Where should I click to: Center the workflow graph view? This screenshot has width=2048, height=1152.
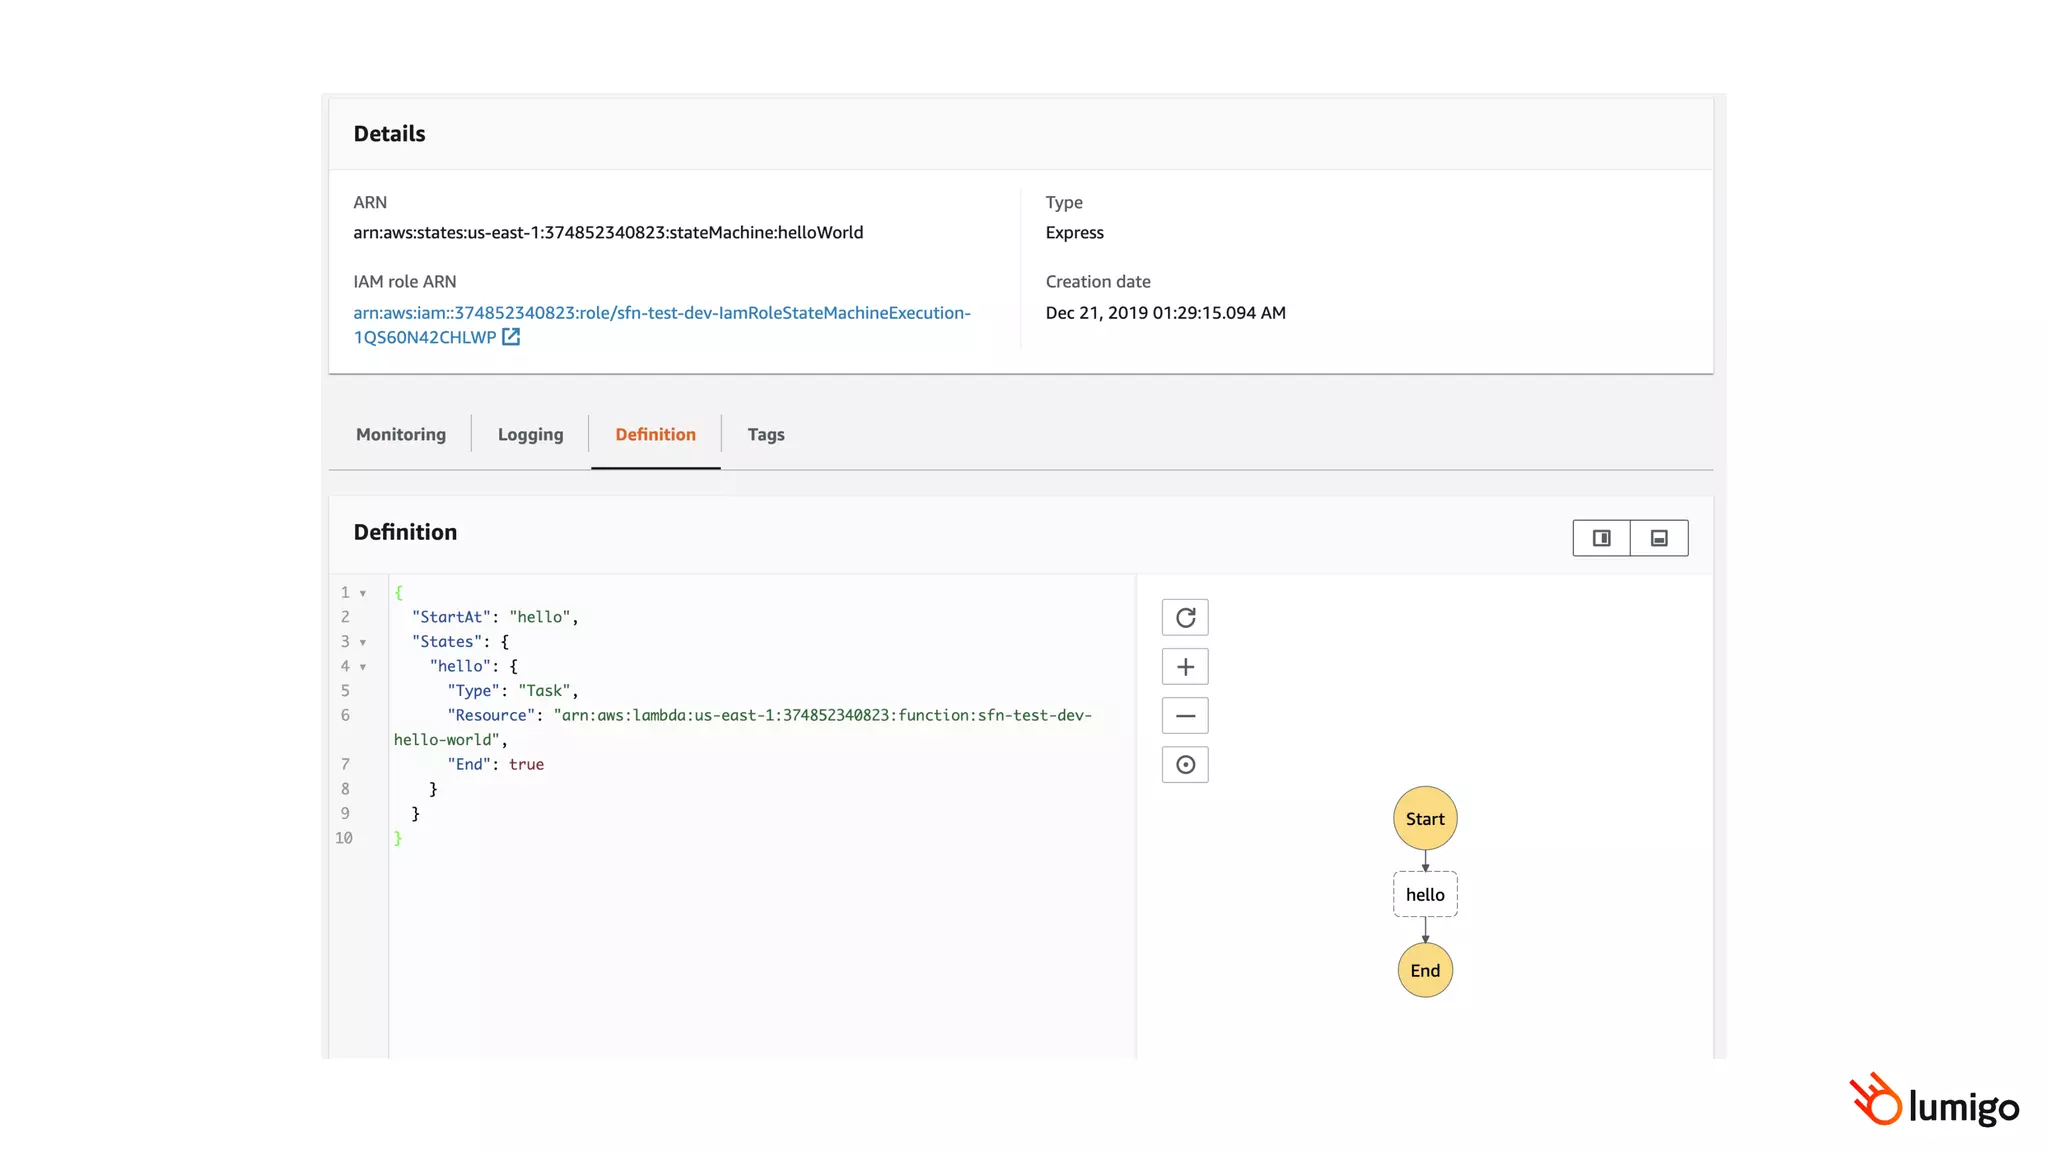pyautogui.click(x=1185, y=765)
